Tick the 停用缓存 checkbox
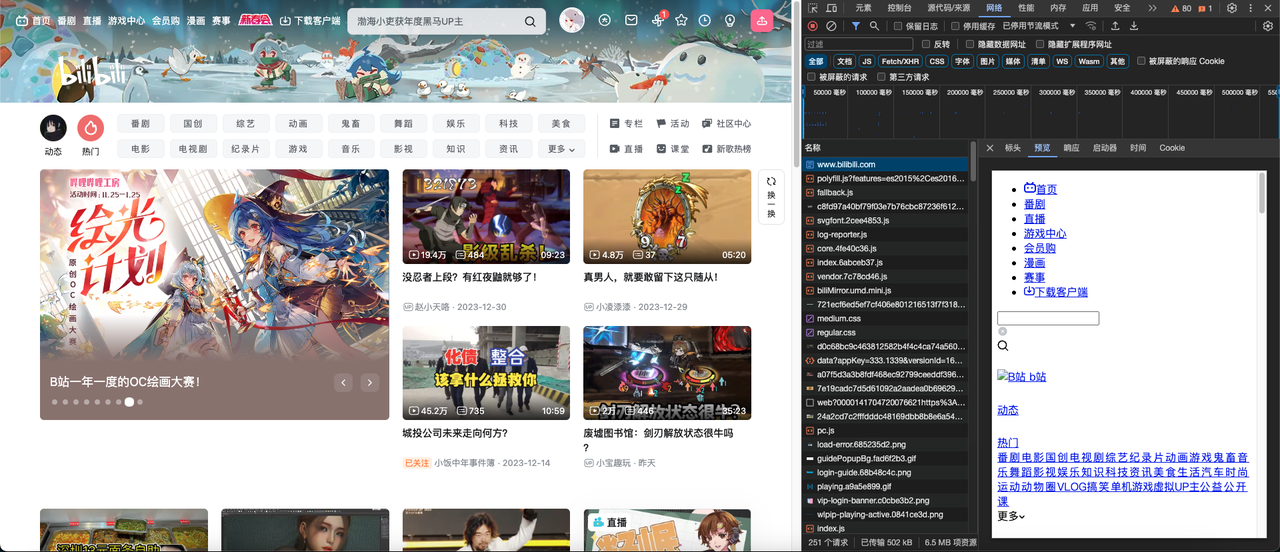 [x=955, y=26]
